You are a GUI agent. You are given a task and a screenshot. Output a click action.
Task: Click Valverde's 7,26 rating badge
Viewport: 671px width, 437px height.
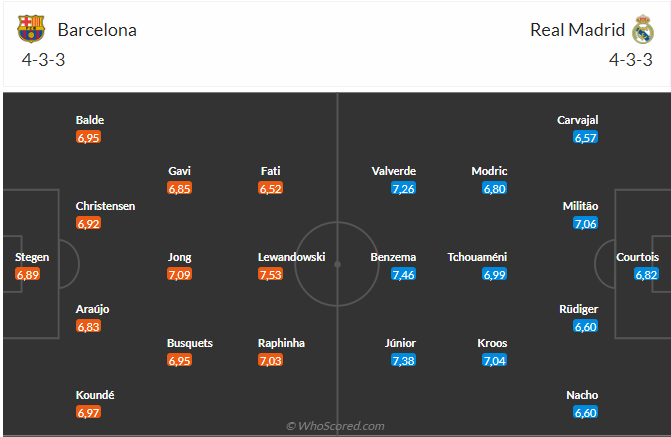click(x=403, y=188)
